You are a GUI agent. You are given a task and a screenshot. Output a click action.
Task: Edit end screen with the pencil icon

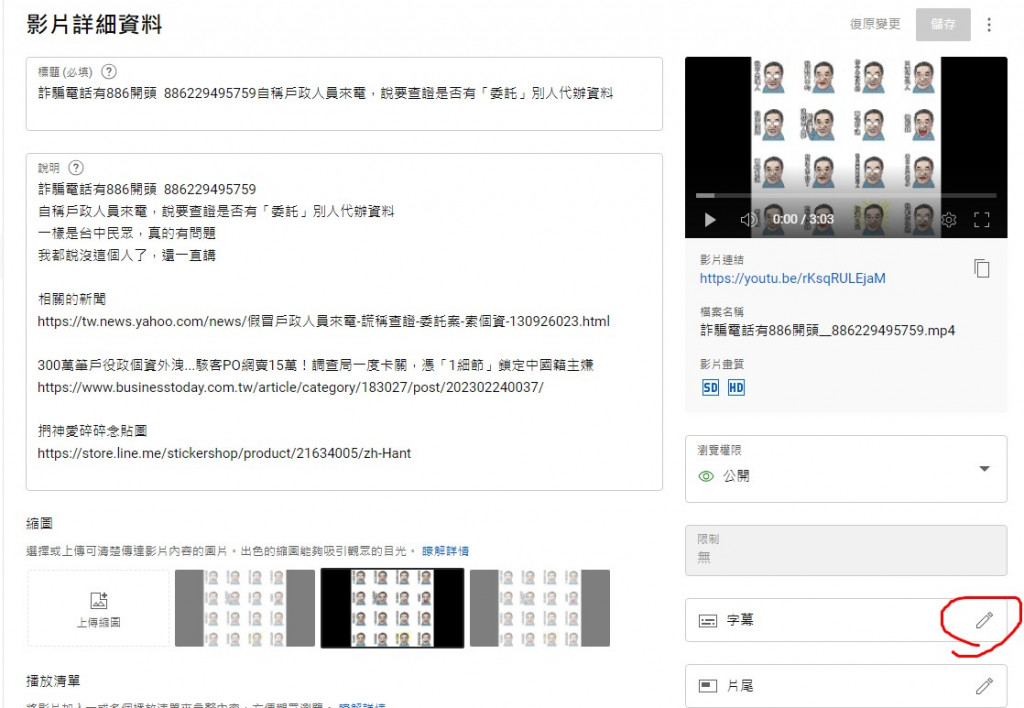[984, 686]
